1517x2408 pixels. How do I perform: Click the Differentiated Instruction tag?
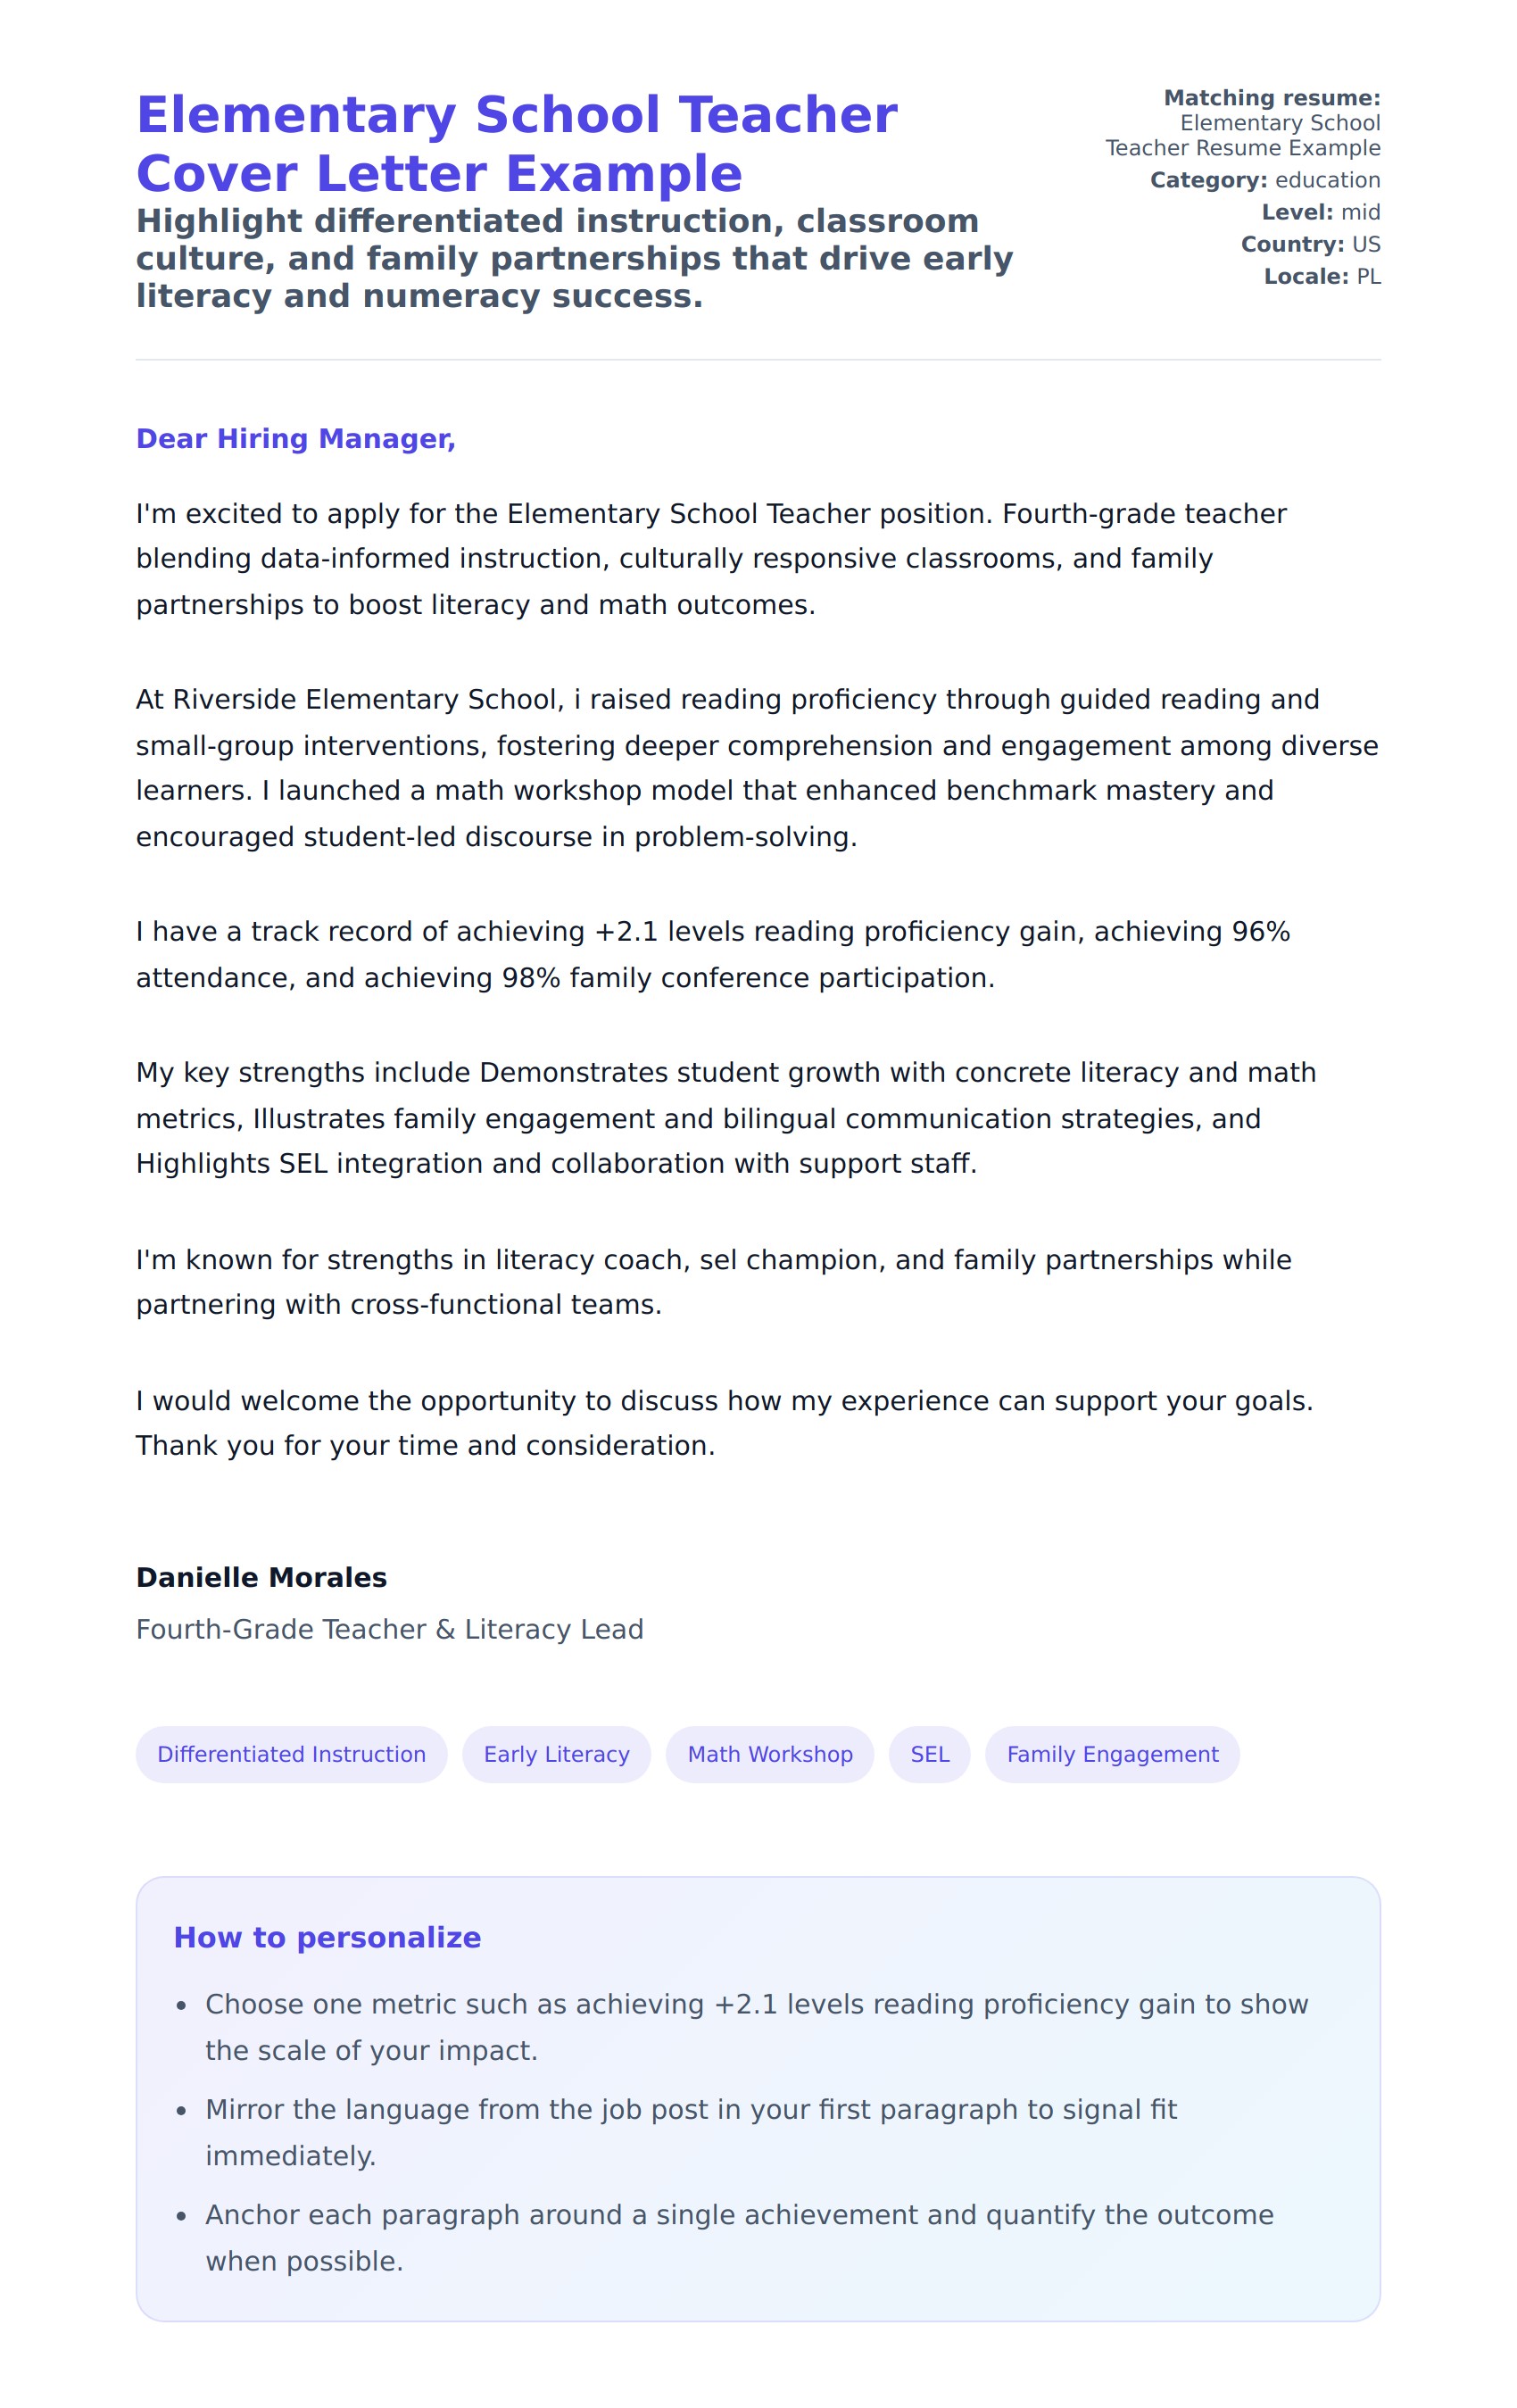coord(291,1754)
